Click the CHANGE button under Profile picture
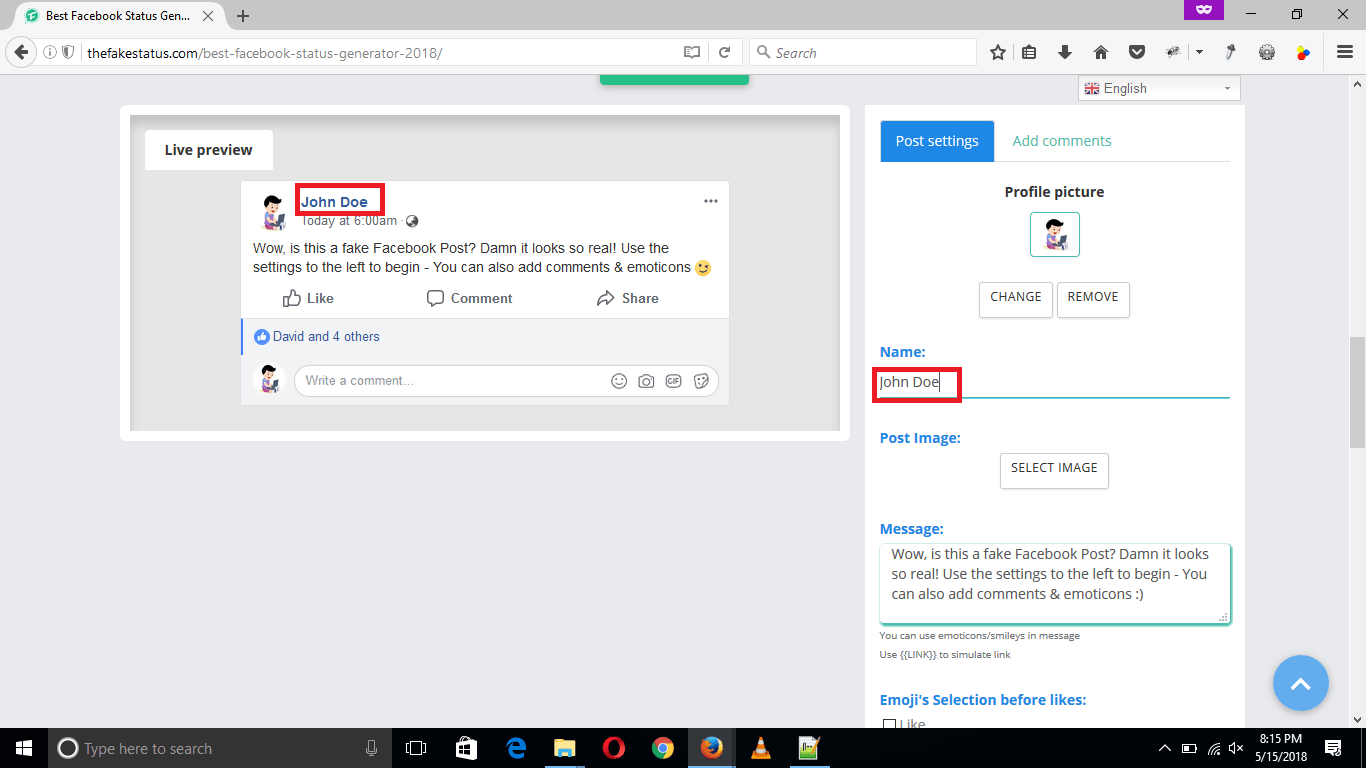This screenshot has width=1366, height=768. [x=1015, y=298]
